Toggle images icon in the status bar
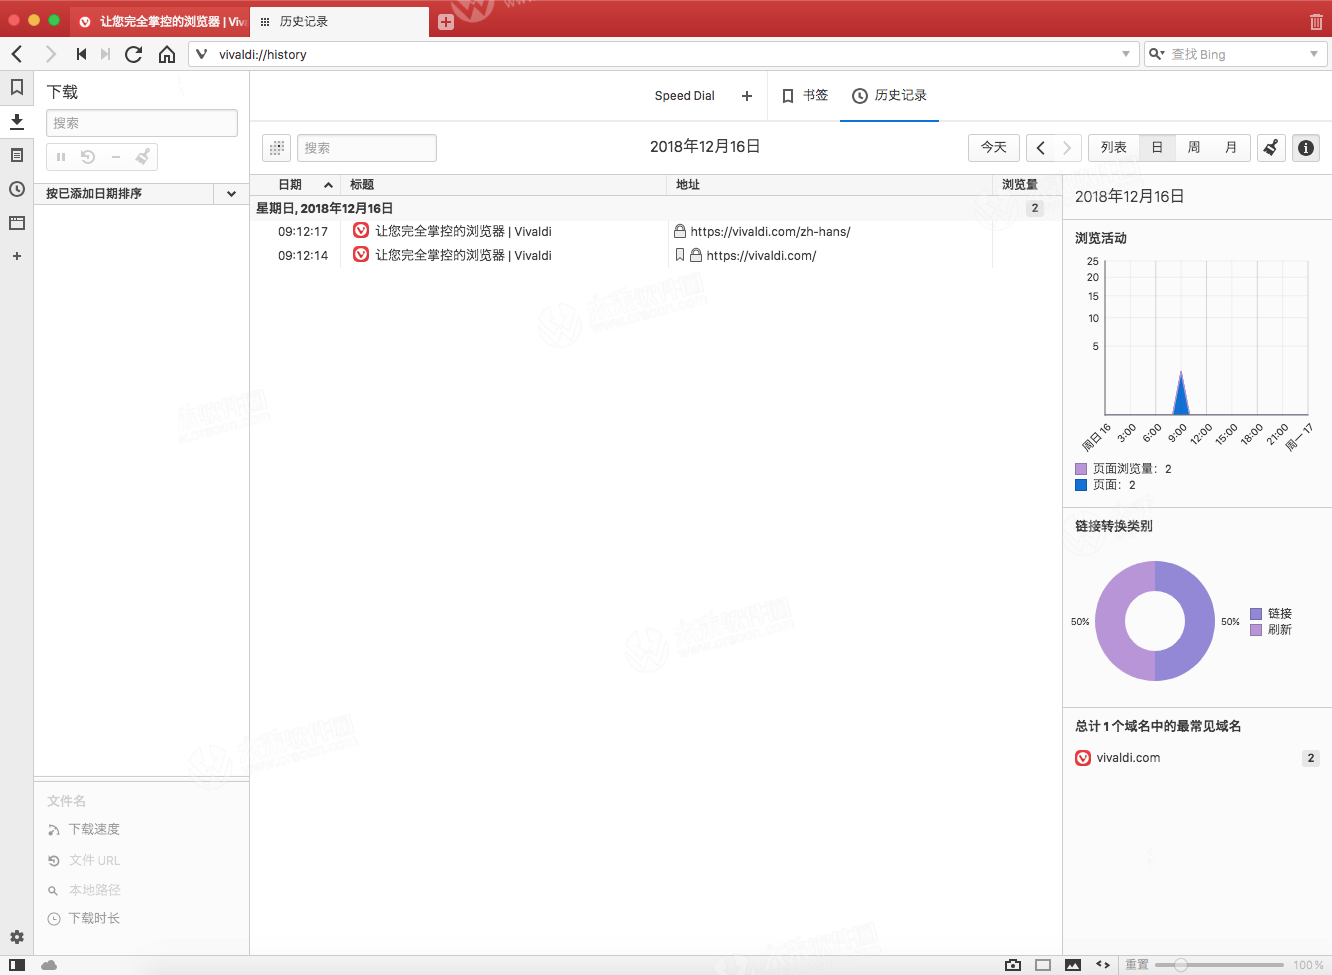The height and width of the screenshot is (975, 1332). (x=1073, y=964)
